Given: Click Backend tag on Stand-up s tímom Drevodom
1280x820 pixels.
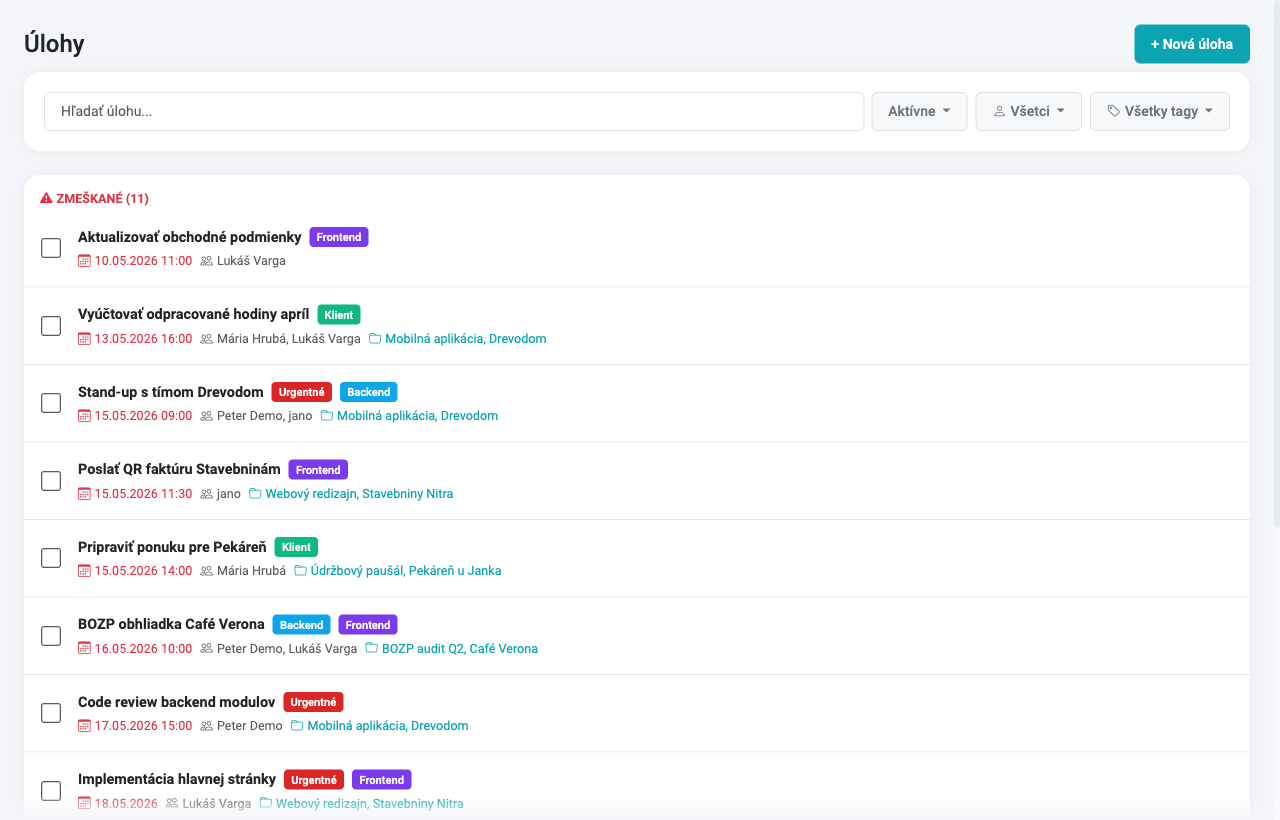Looking at the screenshot, I should tap(369, 392).
